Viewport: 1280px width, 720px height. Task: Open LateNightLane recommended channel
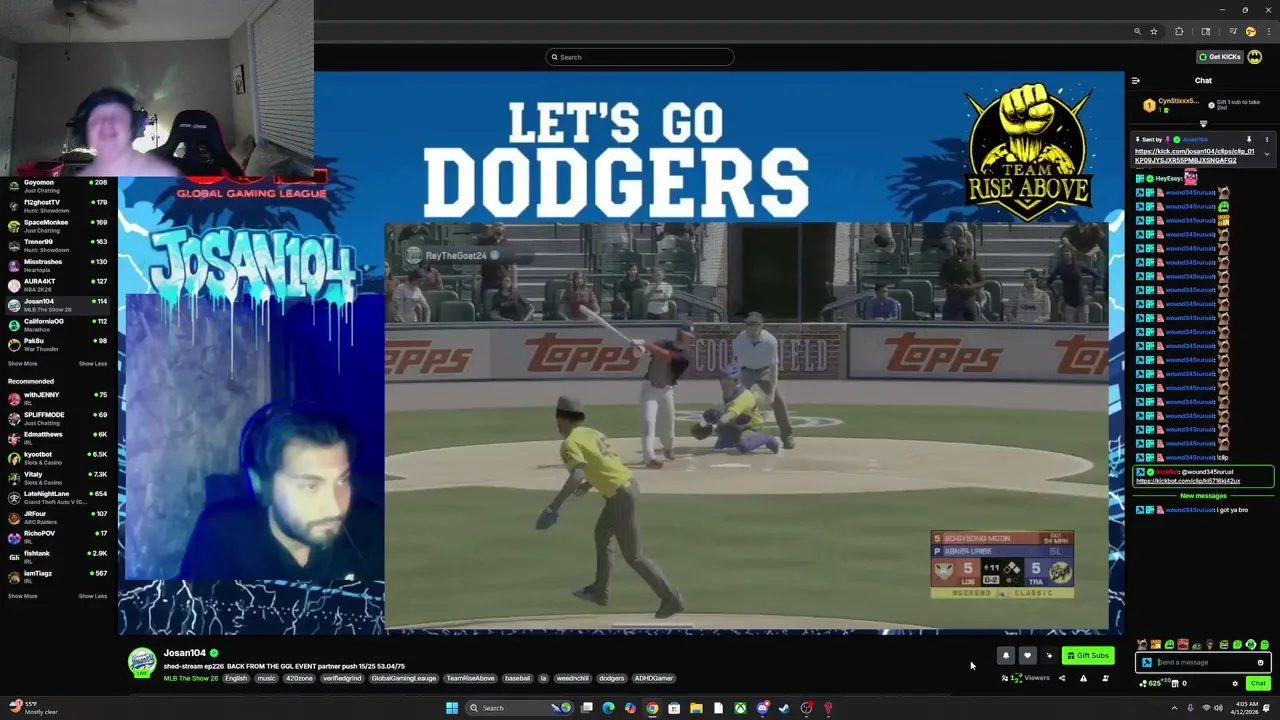58,497
